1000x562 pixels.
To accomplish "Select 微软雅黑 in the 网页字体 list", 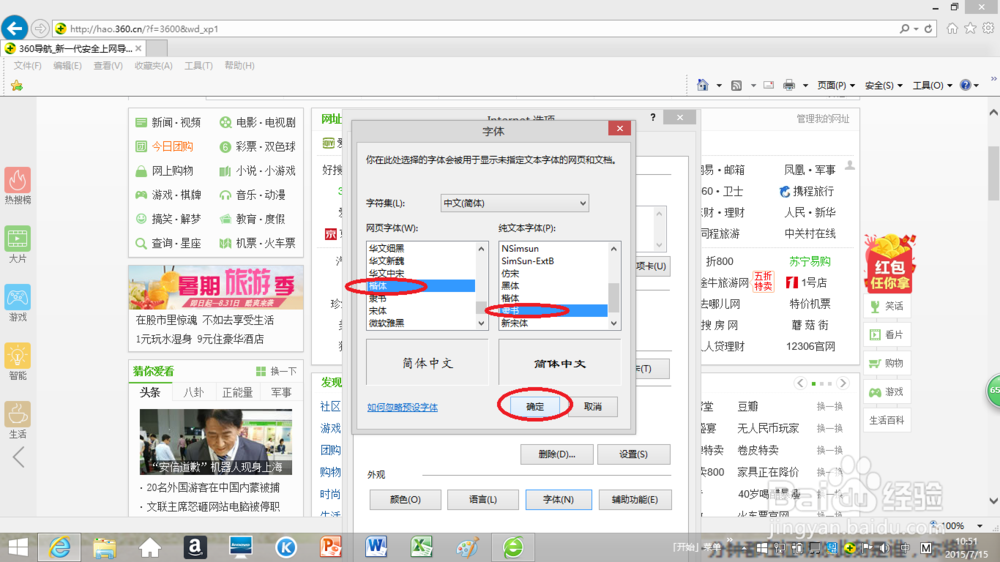I will click(x=421, y=323).
